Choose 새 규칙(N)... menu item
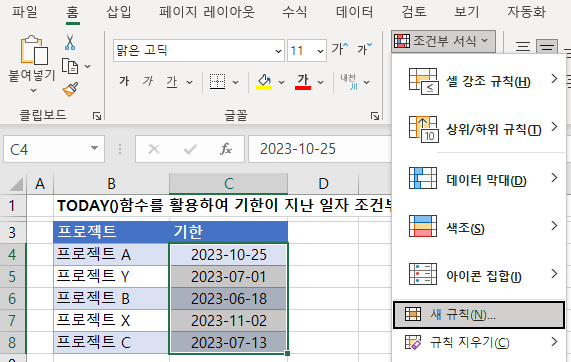571x362 pixels. point(479,315)
